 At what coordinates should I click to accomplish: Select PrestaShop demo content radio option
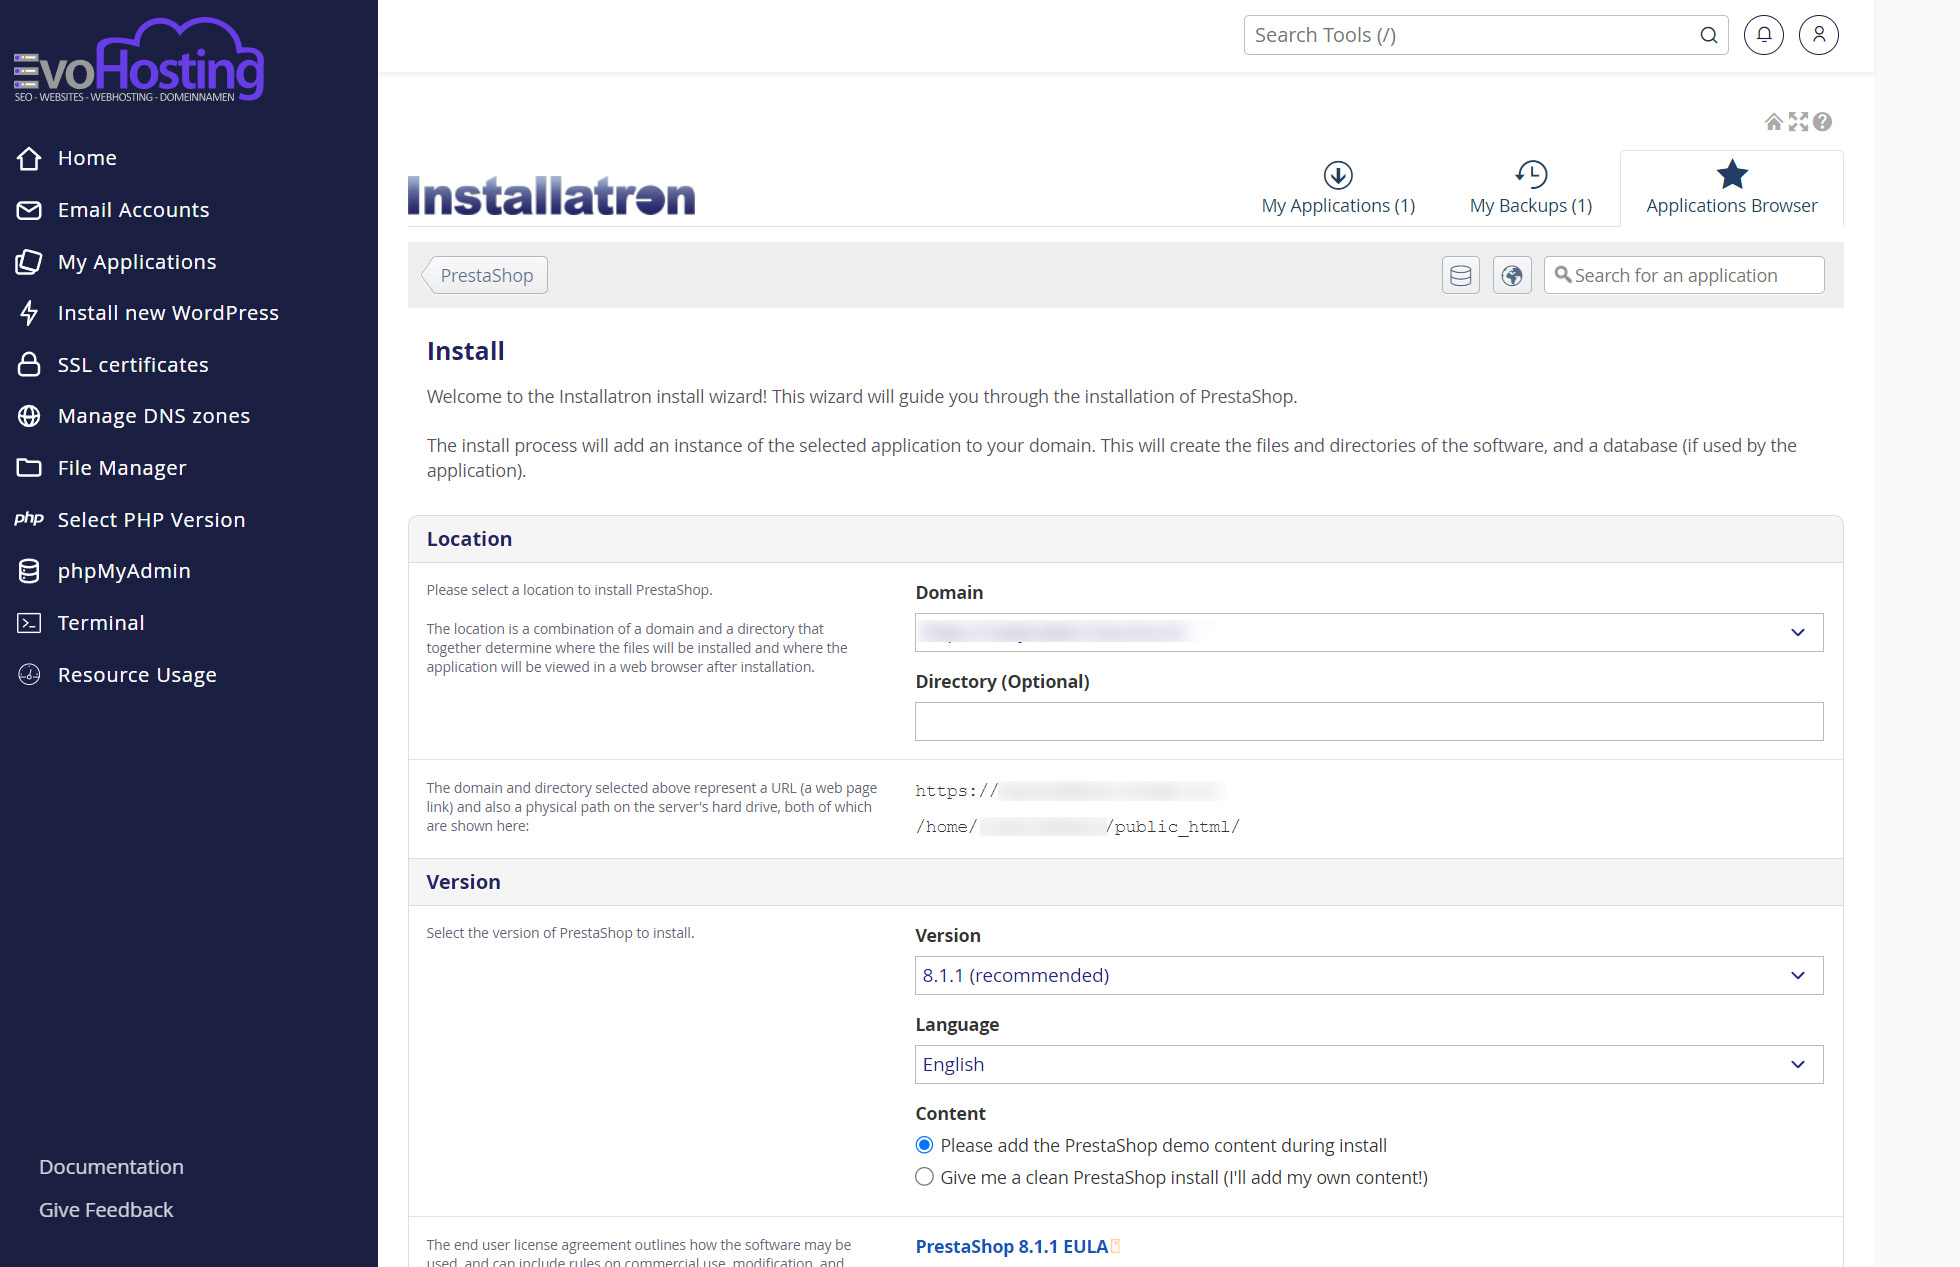924,1145
